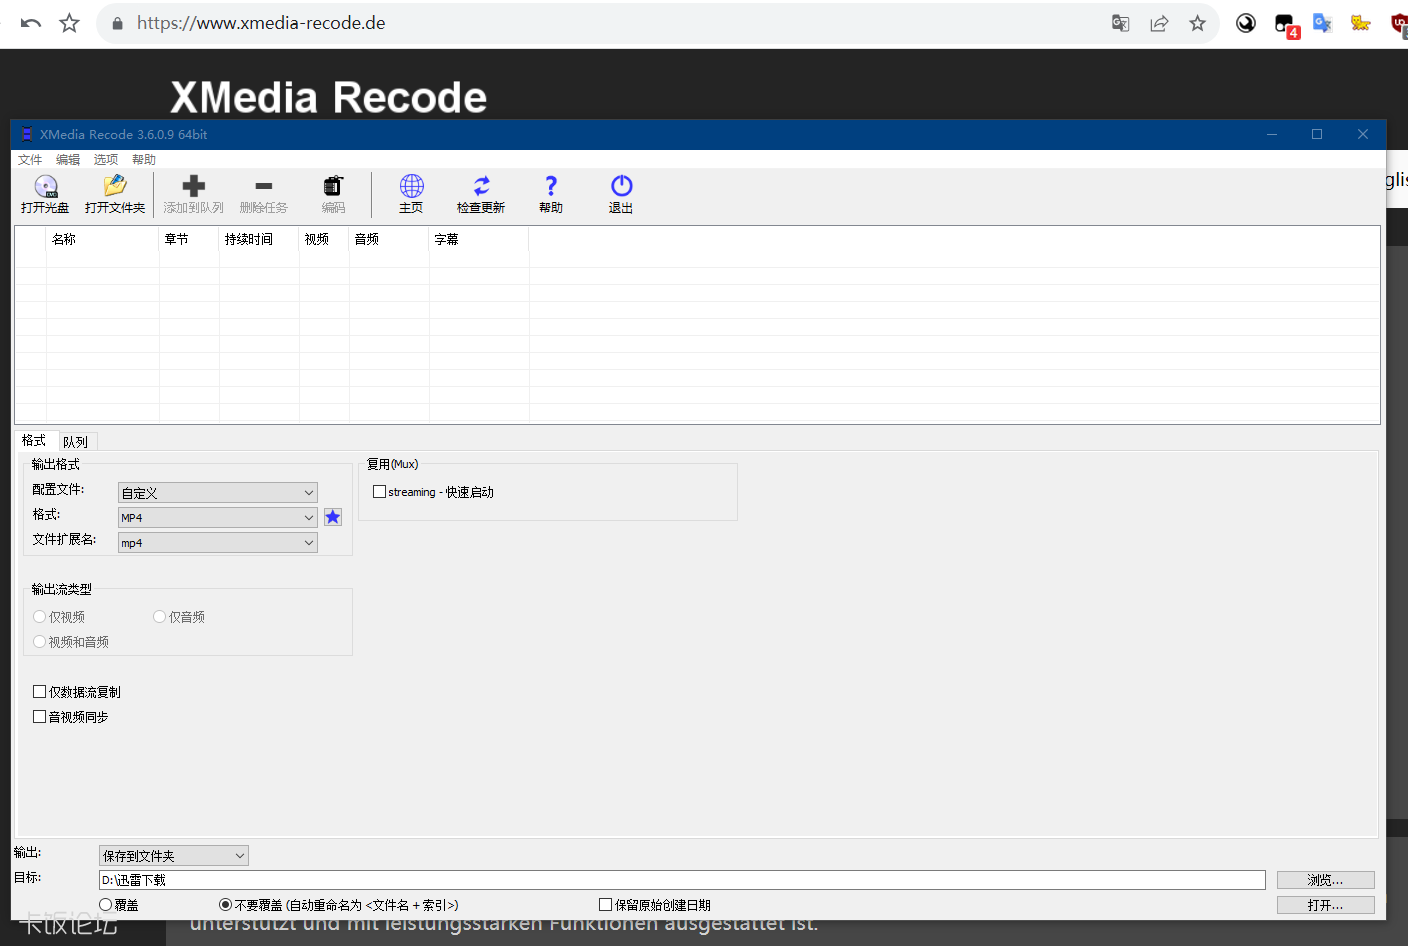1408x946 pixels.
Task: Click the 删除任务 minus icon
Action: (x=264, y=186)
